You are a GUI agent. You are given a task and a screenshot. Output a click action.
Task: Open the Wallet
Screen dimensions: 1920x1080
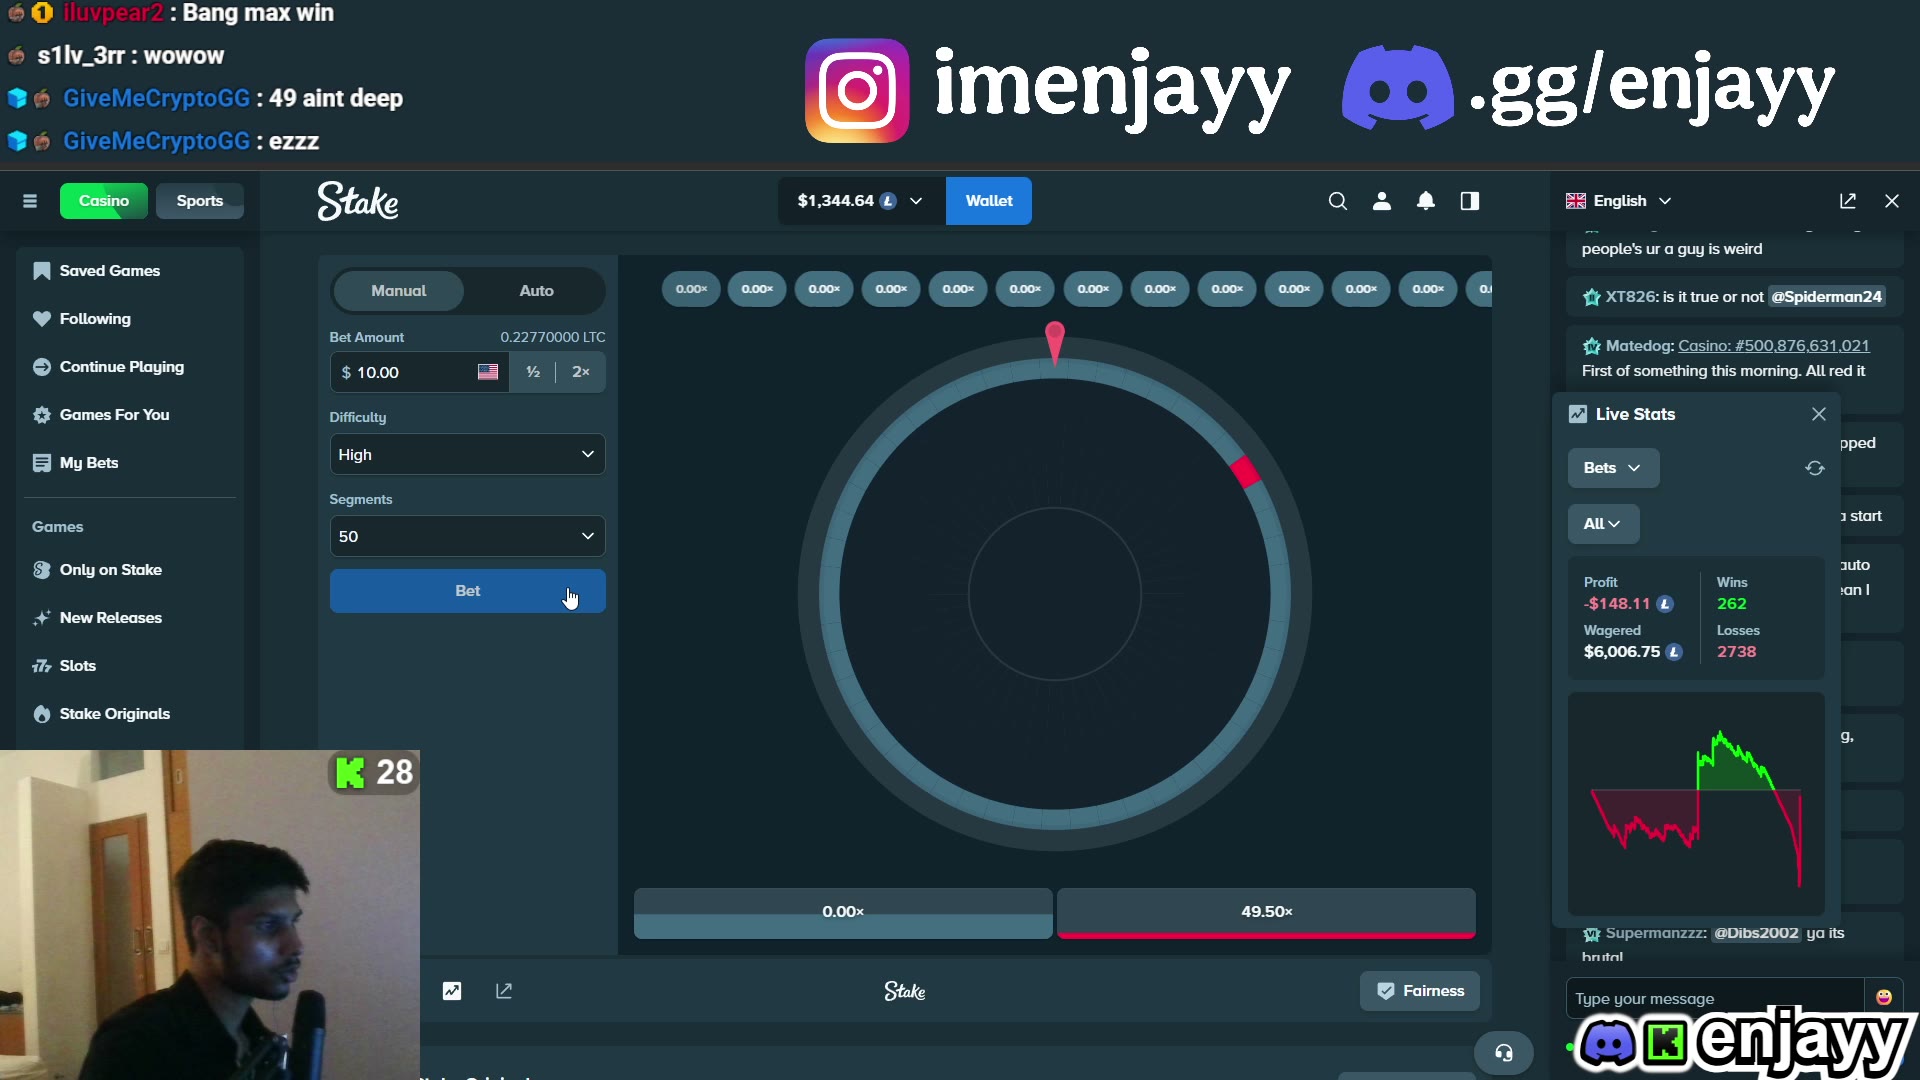(x=989, y=201)
